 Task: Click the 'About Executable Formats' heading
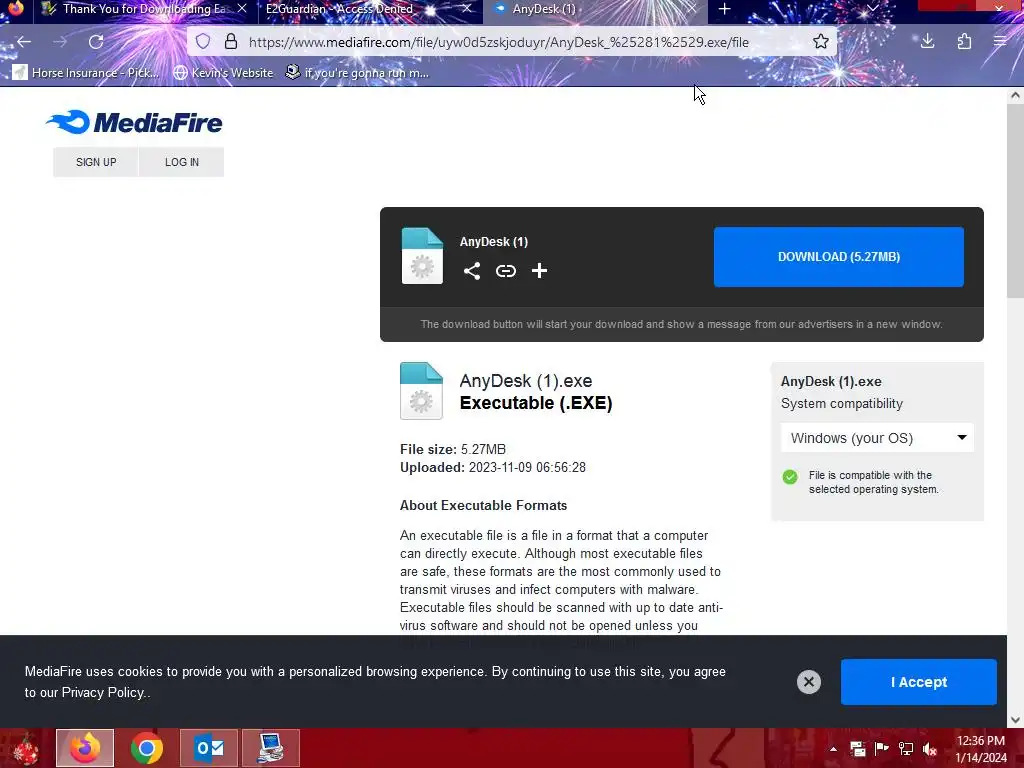[x=483, y=505]
